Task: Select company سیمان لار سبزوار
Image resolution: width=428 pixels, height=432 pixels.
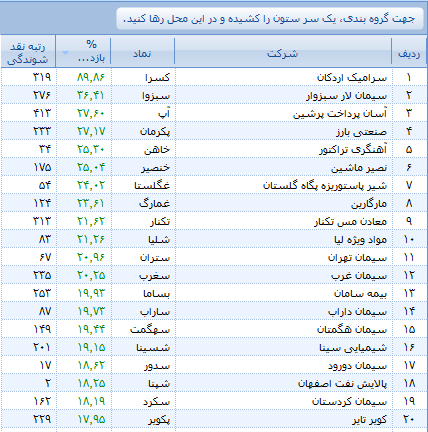Action: 347,96
